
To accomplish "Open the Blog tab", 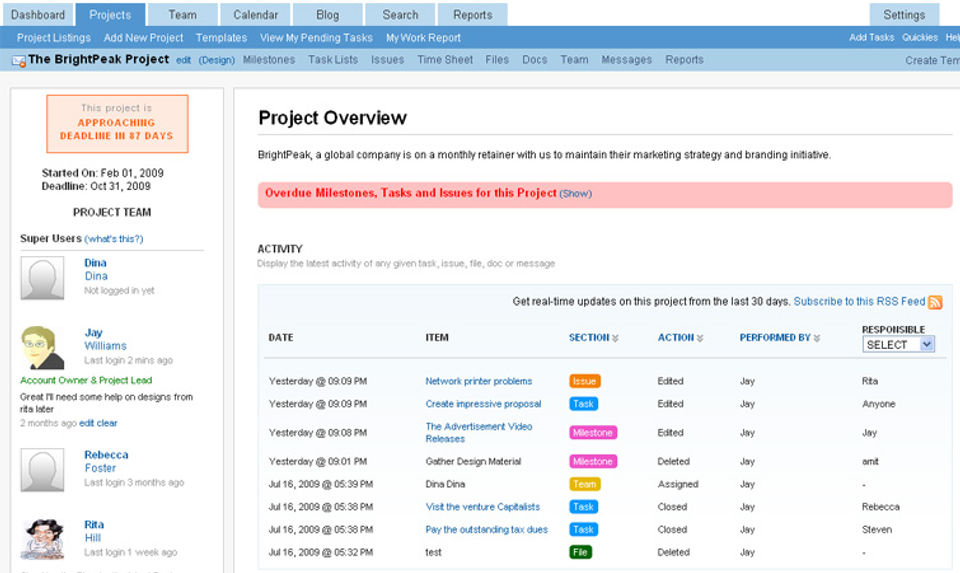I will pos(328,15).
